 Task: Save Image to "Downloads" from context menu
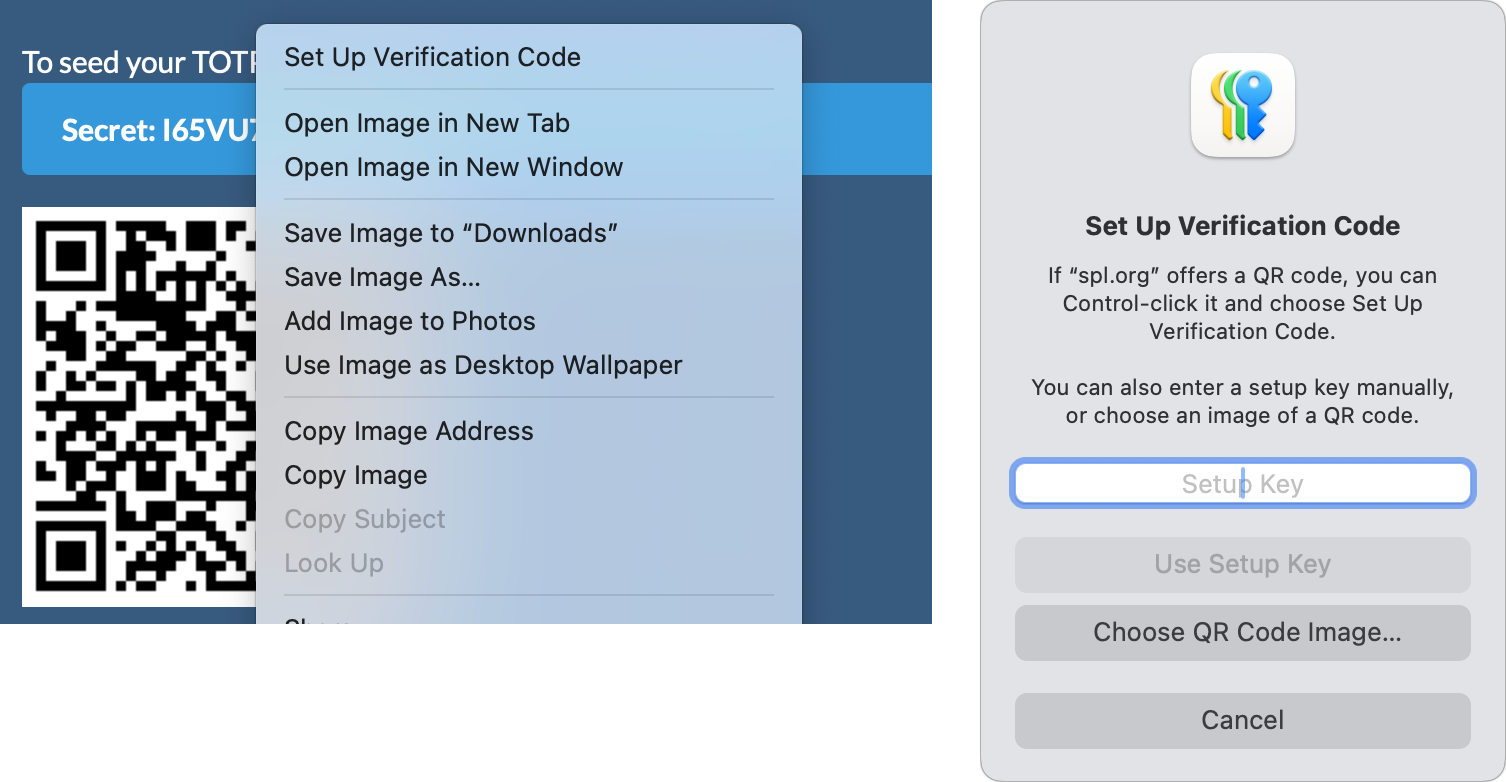(451, 233)
